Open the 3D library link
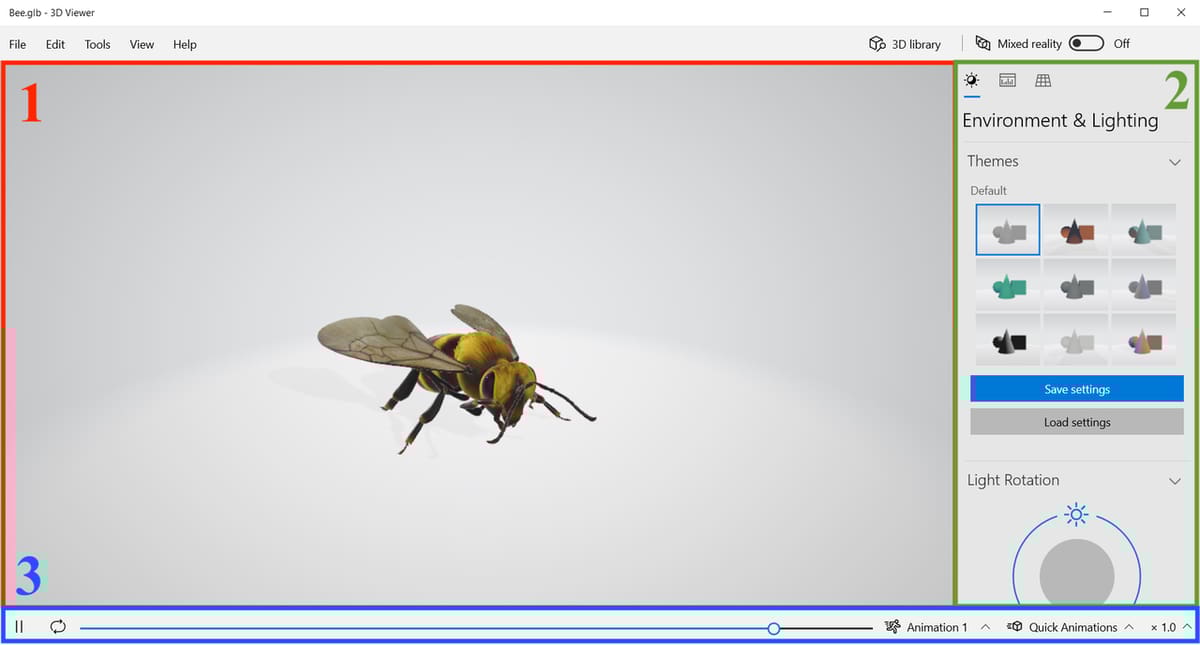The width and height of the screenshot is (1200, 645). pos(905,44)
